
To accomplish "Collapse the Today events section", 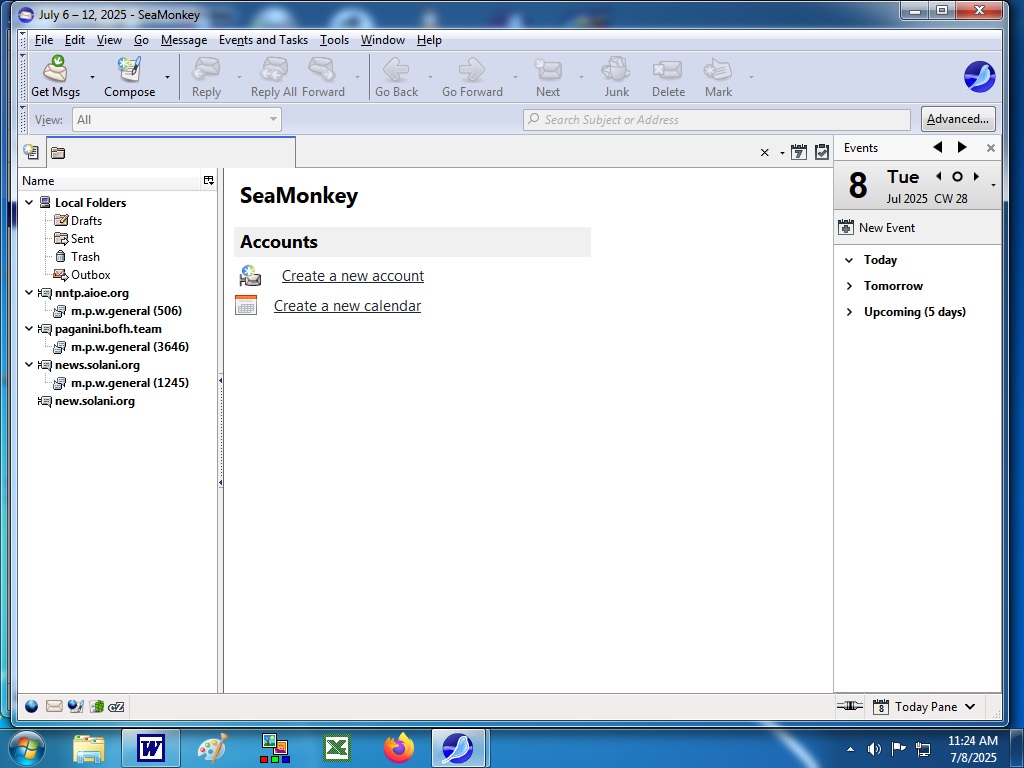I will point(849,260).
